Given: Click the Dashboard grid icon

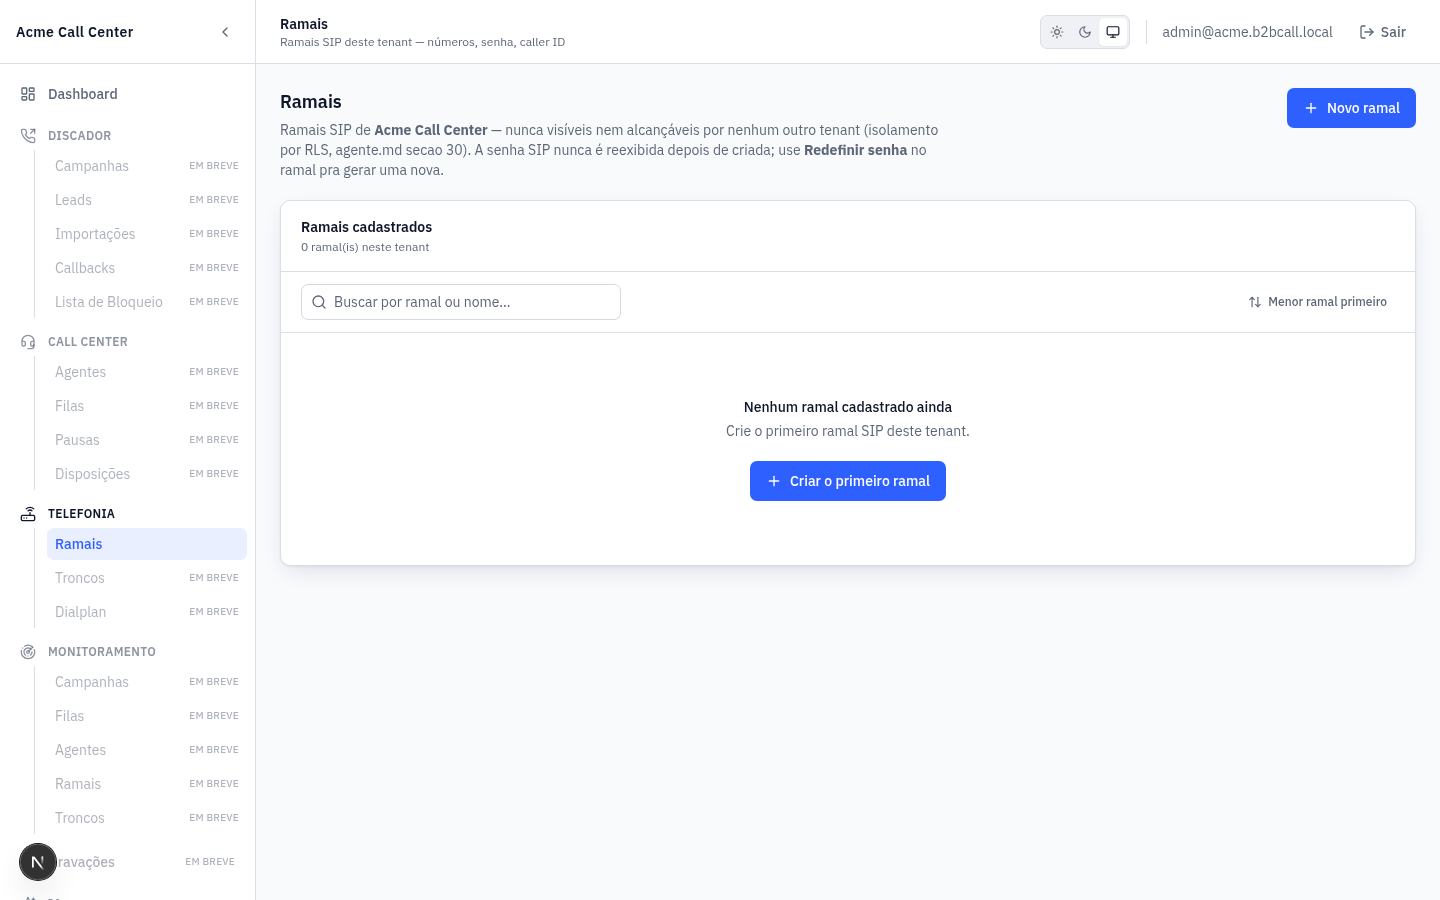Looking at the screenshot, I should (28, 94).
